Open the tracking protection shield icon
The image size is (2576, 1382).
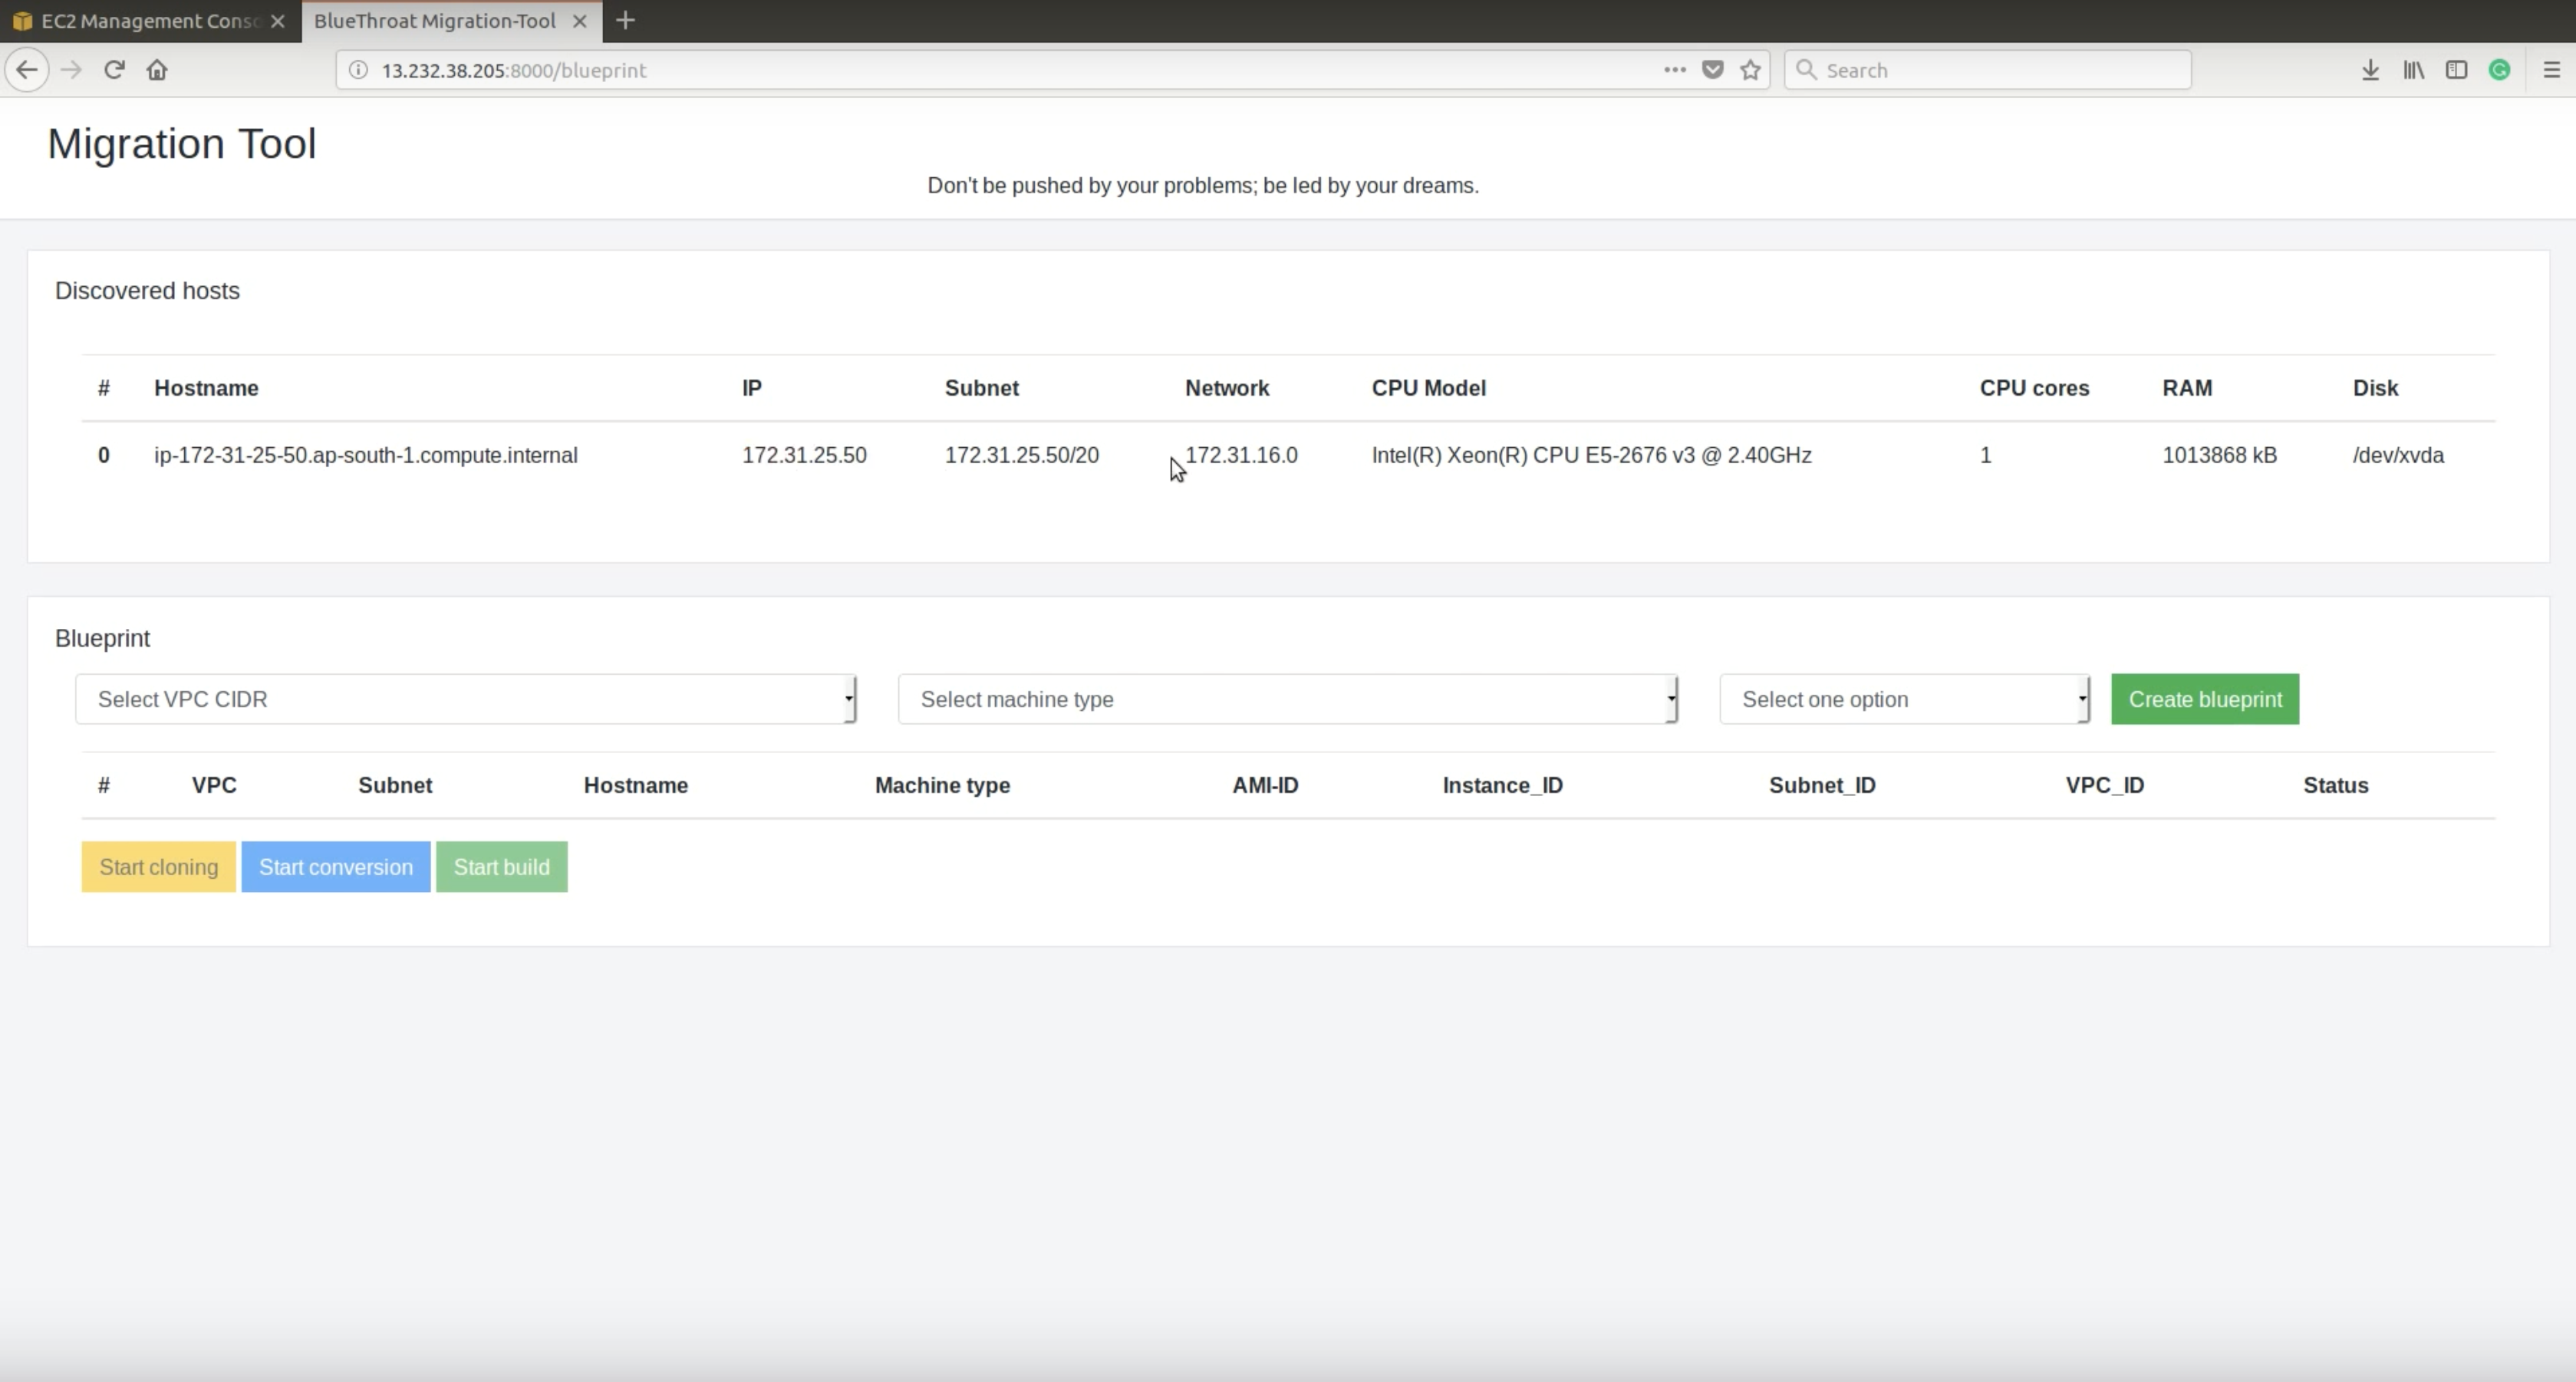[x=1712, y=69]
